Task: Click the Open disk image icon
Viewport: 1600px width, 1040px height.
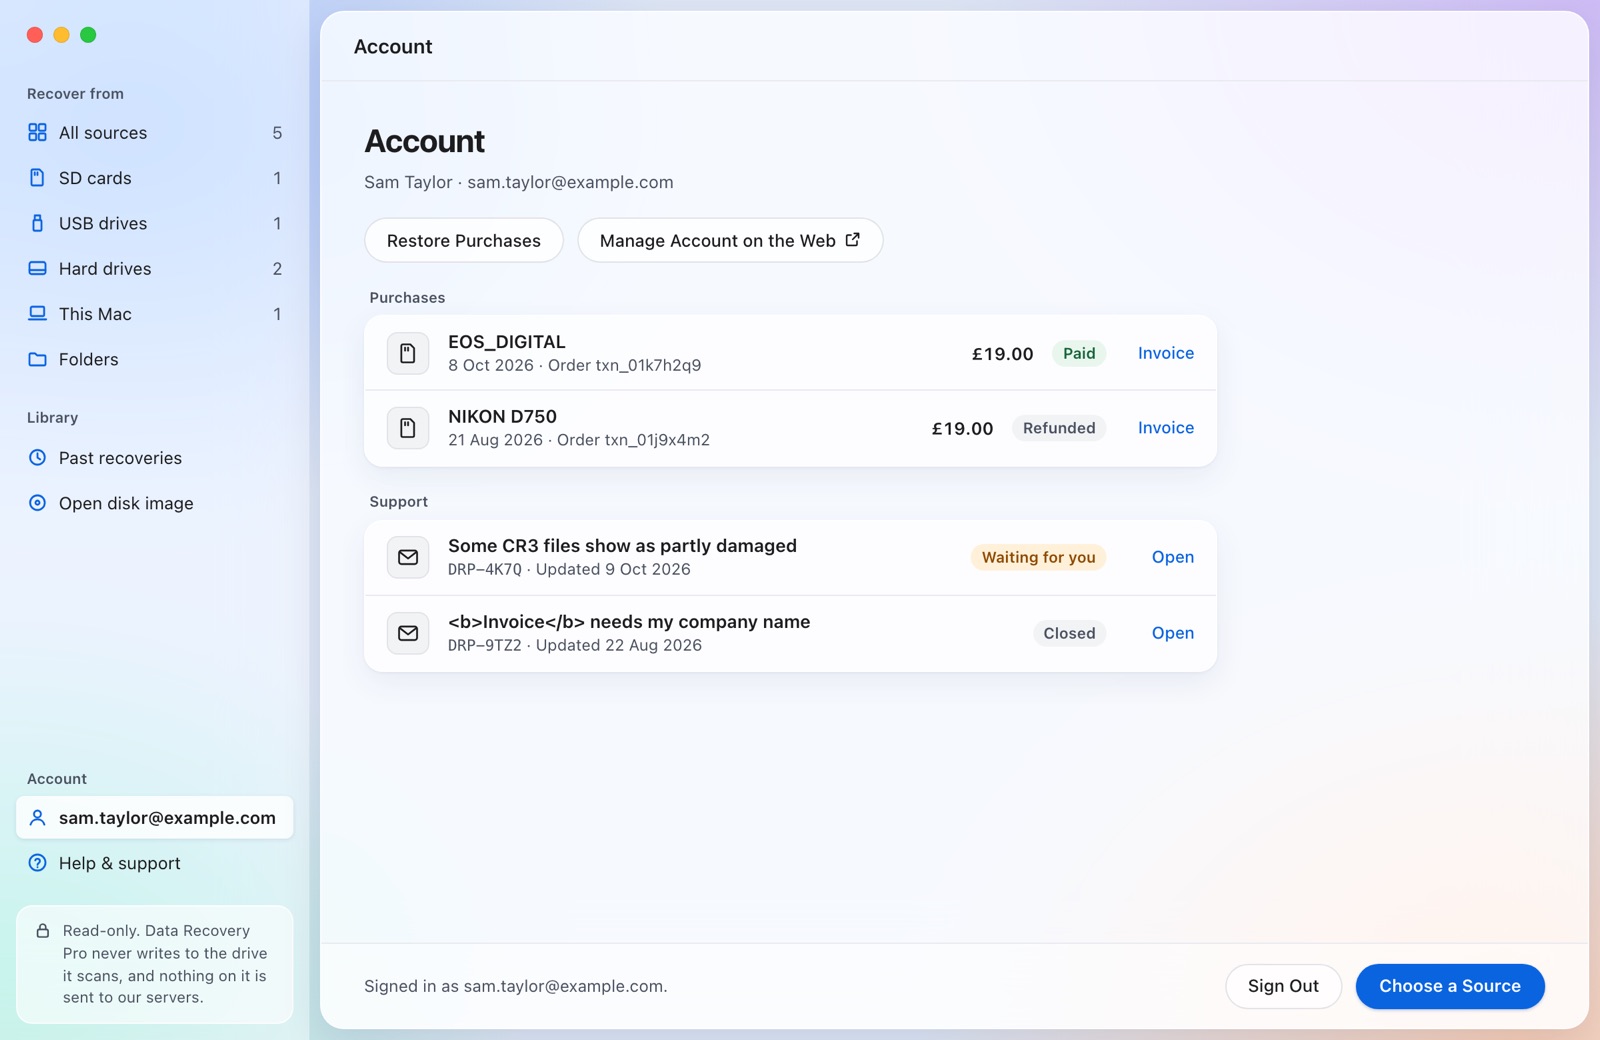Action: pos(37,503)
